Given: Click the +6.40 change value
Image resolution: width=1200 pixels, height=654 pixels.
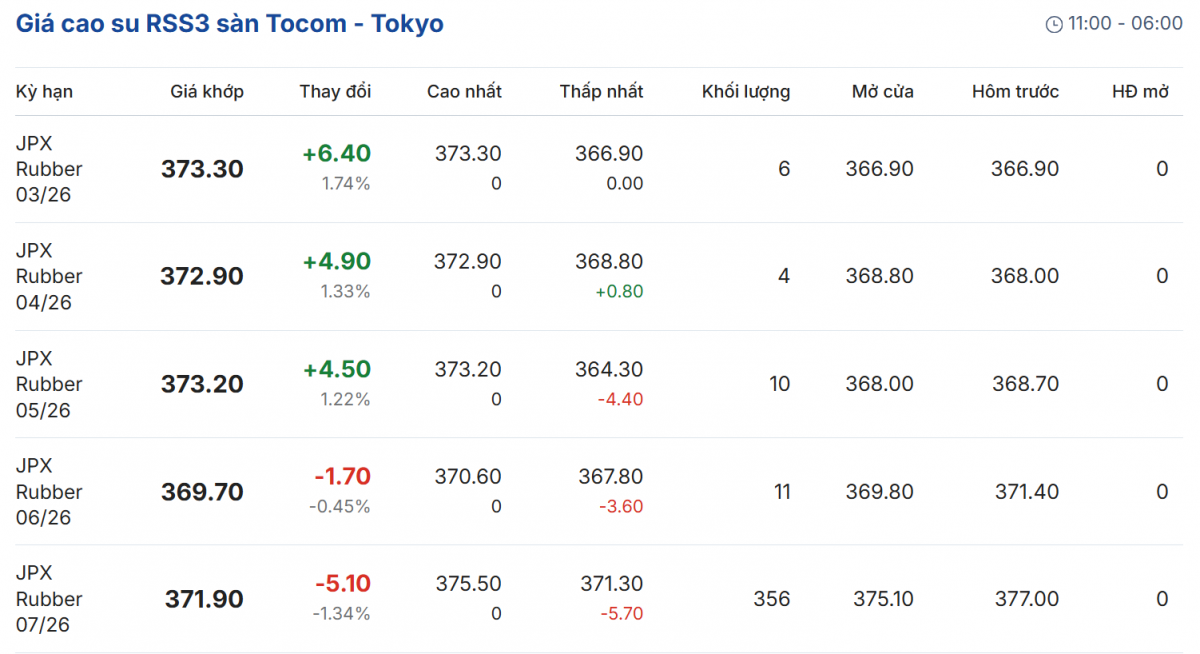Looking at the screenshot, I should [336, 154].
